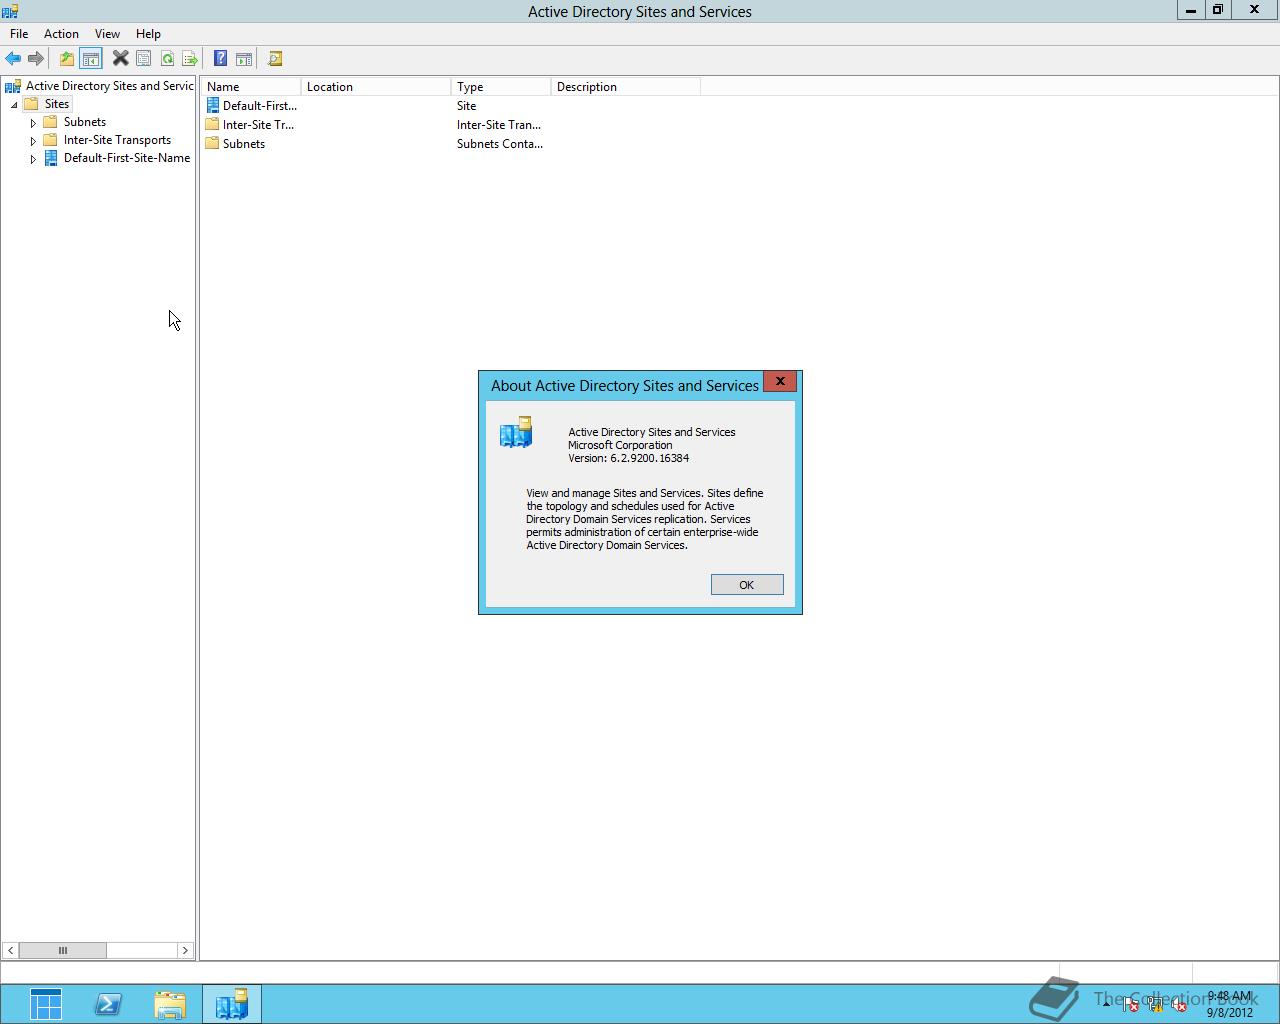
Task: Launch PowerShell from the taskbar
Action: coord(108,1004)
